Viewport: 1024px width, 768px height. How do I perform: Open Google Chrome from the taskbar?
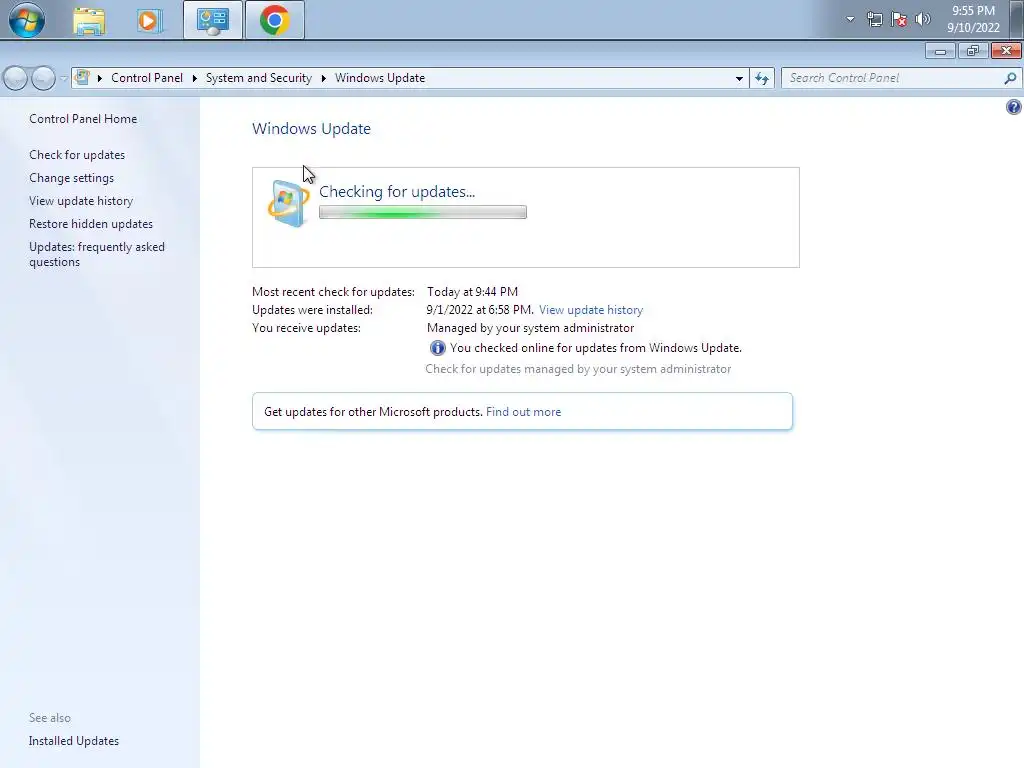click(x=275, y=20)
